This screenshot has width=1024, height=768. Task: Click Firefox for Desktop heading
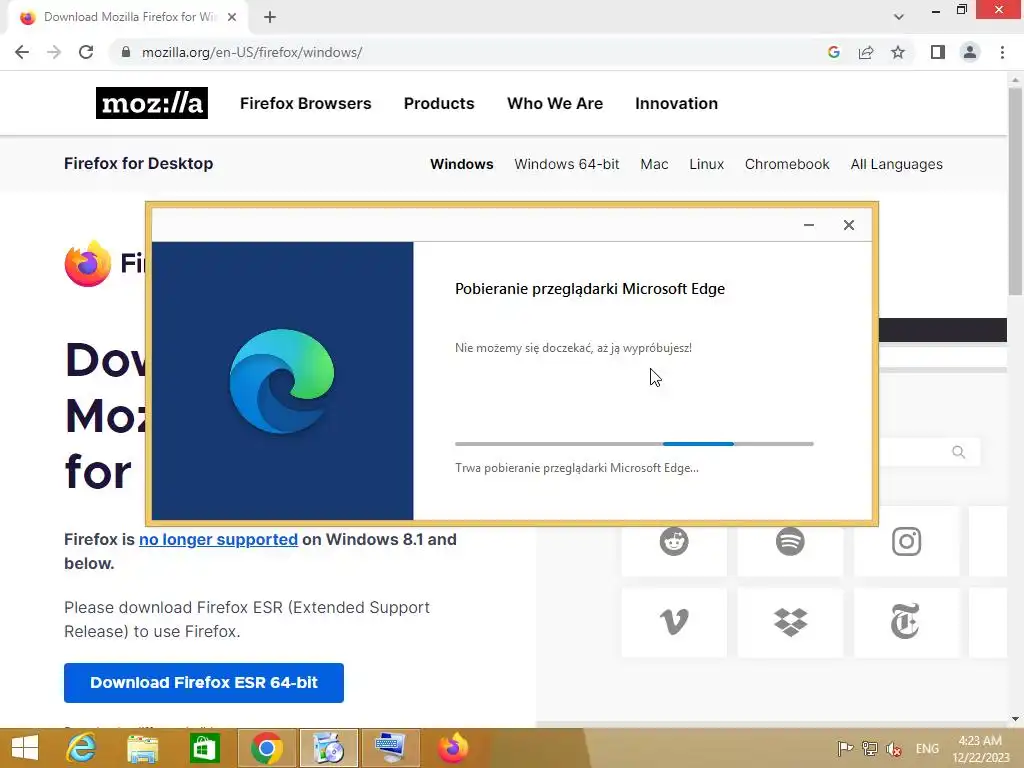tap(138, 163)
